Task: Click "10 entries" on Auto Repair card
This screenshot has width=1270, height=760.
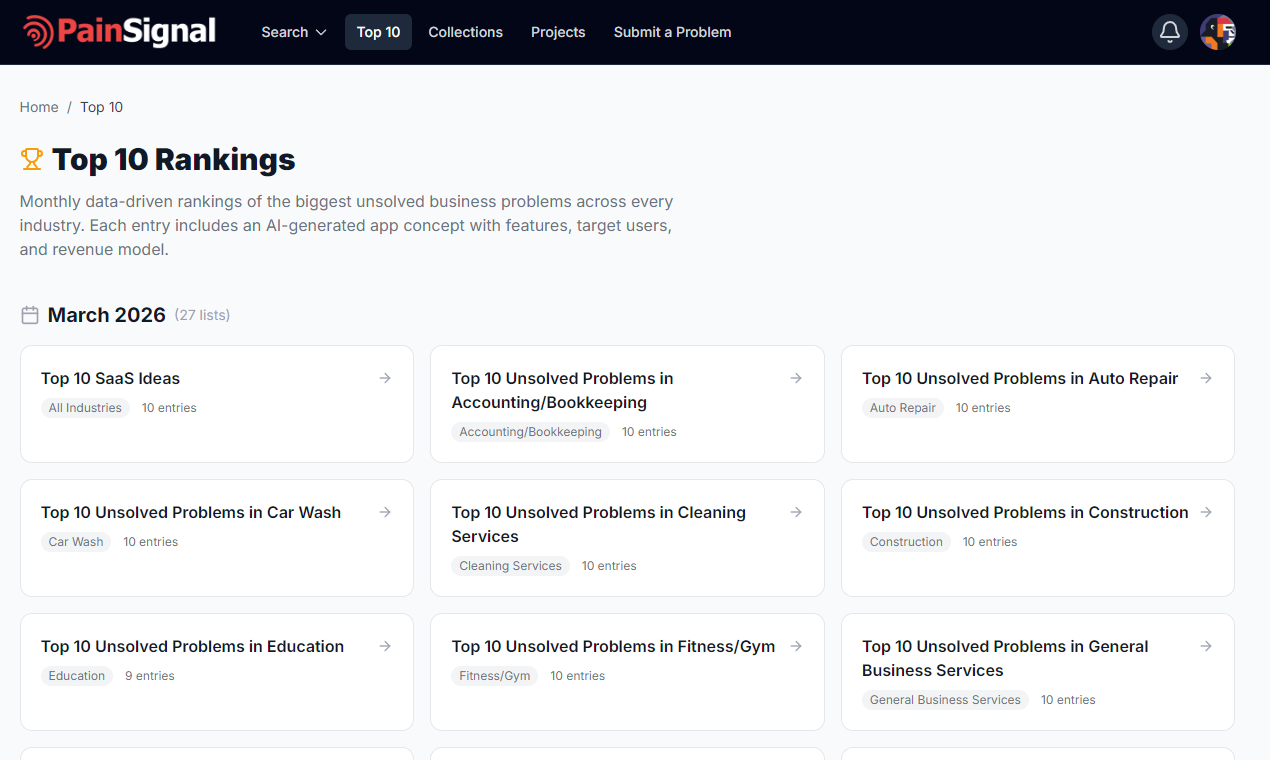Action: (x=983, y=408)
